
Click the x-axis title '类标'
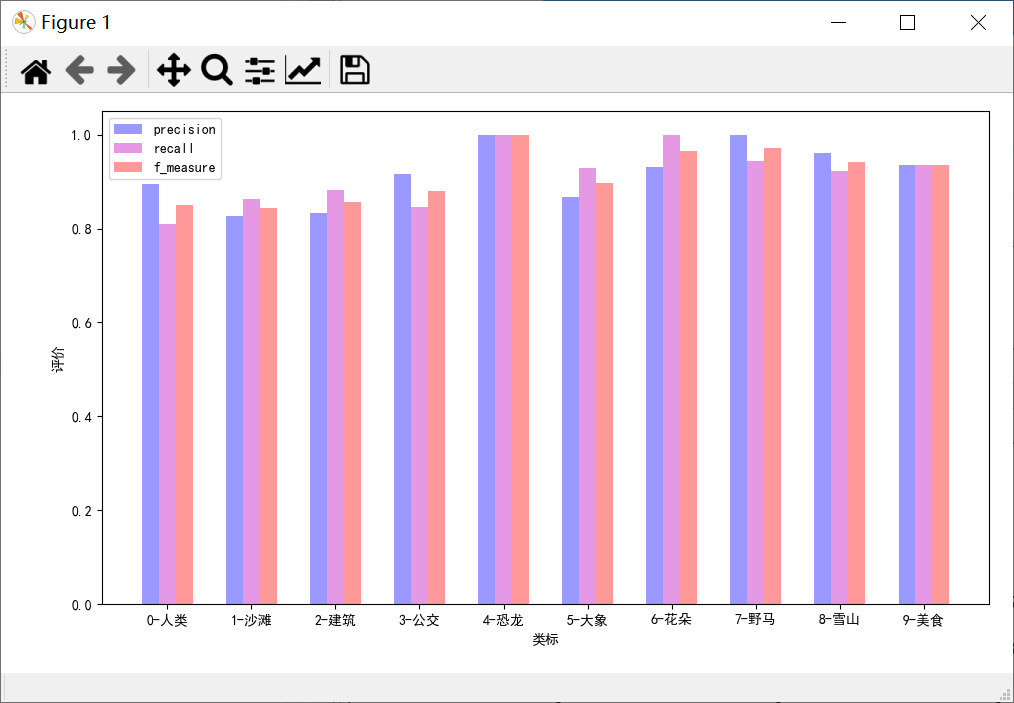pos(545,640)
